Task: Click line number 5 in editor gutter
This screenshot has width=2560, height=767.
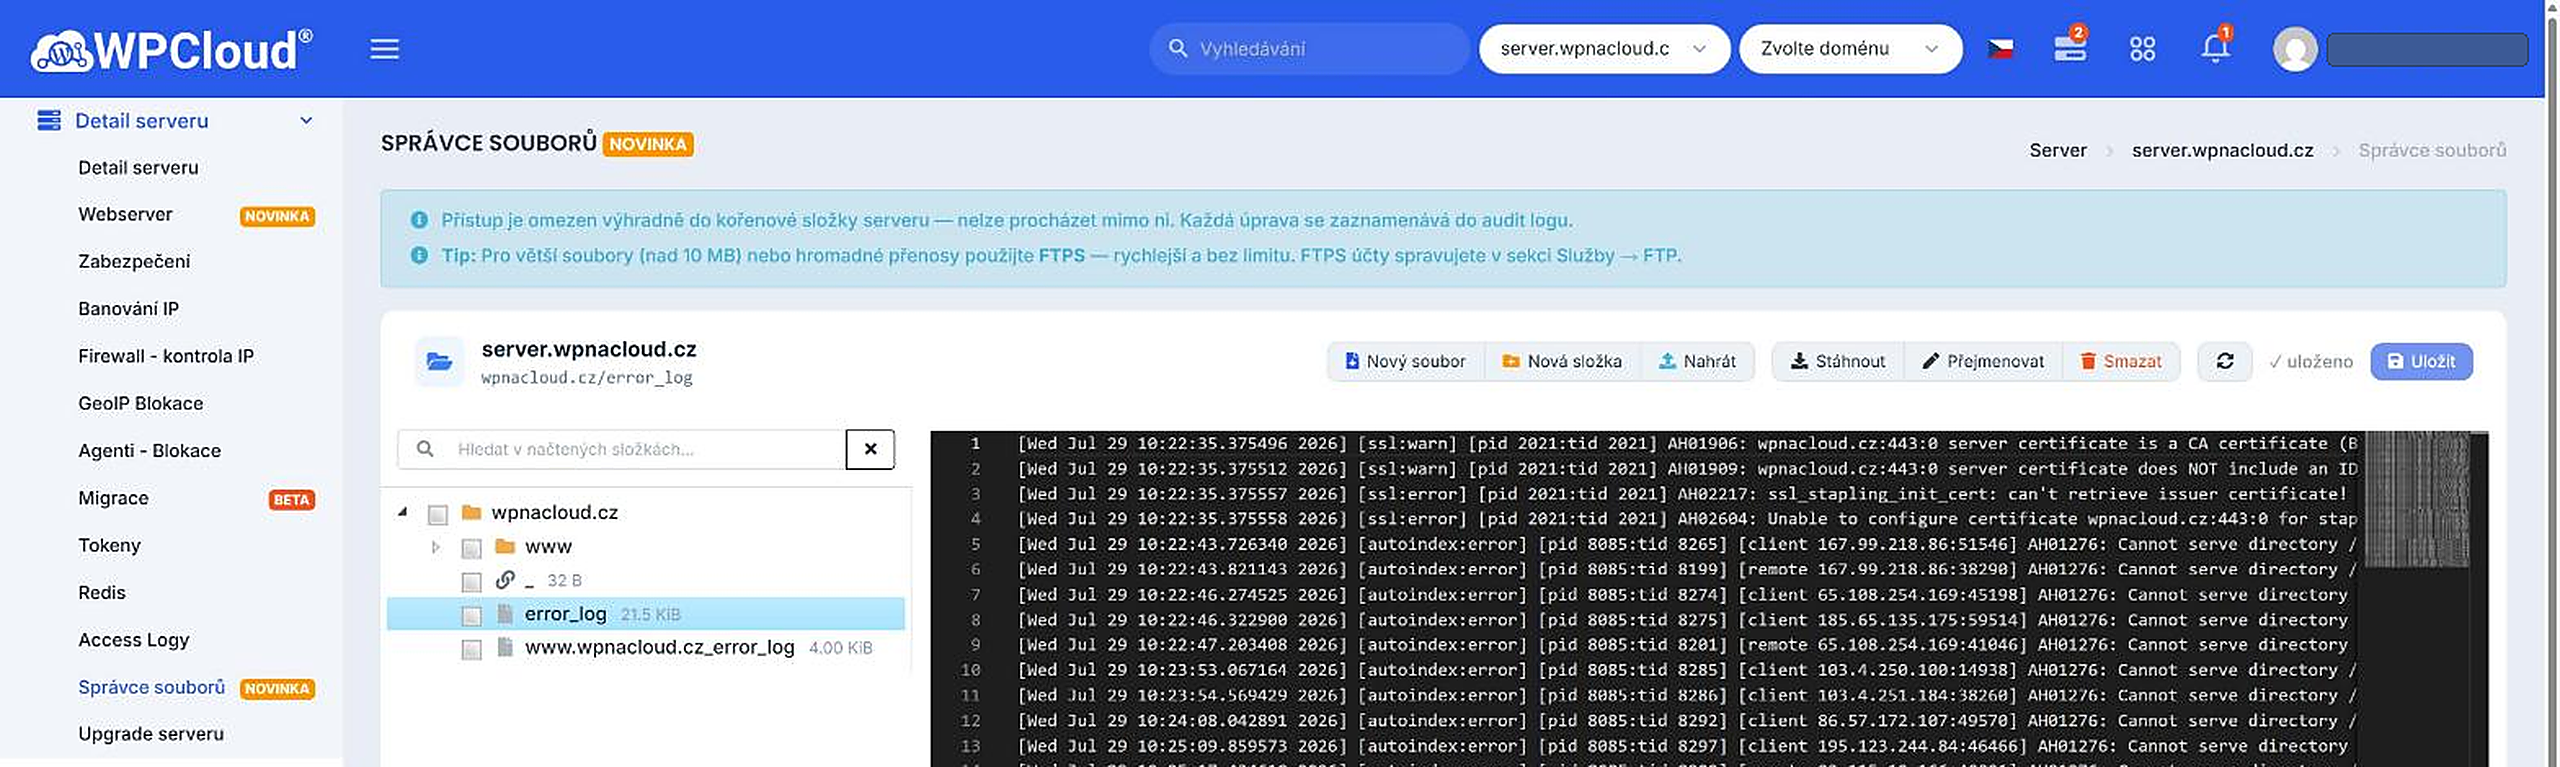Action: pyautogui.click(x=974, y=544)
